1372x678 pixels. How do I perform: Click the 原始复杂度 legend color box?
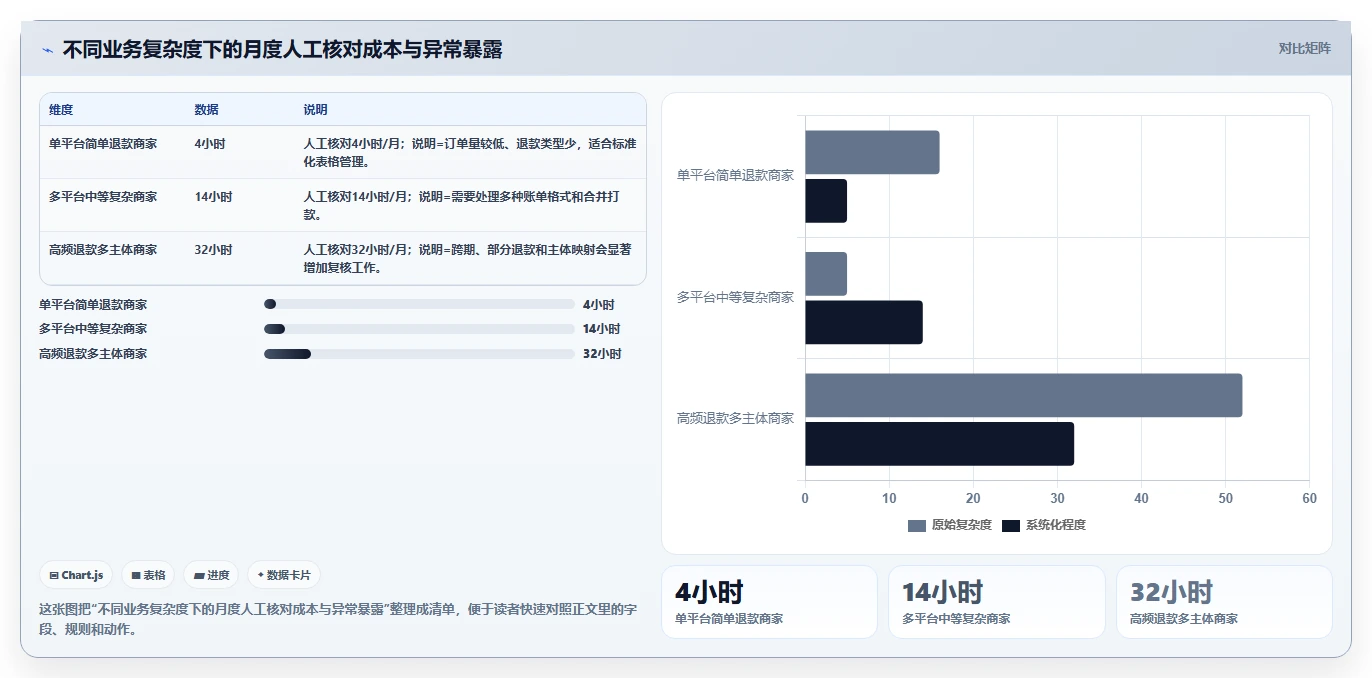917,526
